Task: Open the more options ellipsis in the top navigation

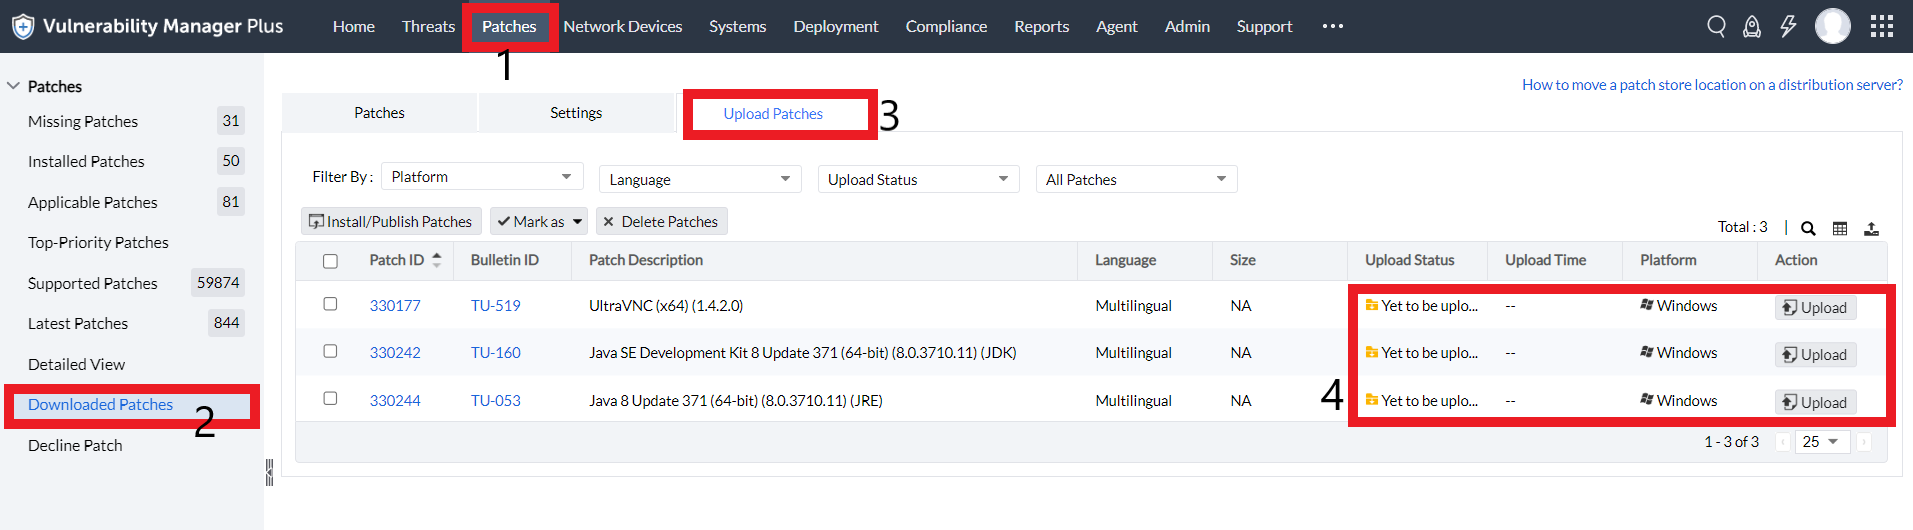Action: click(1333, 26)
